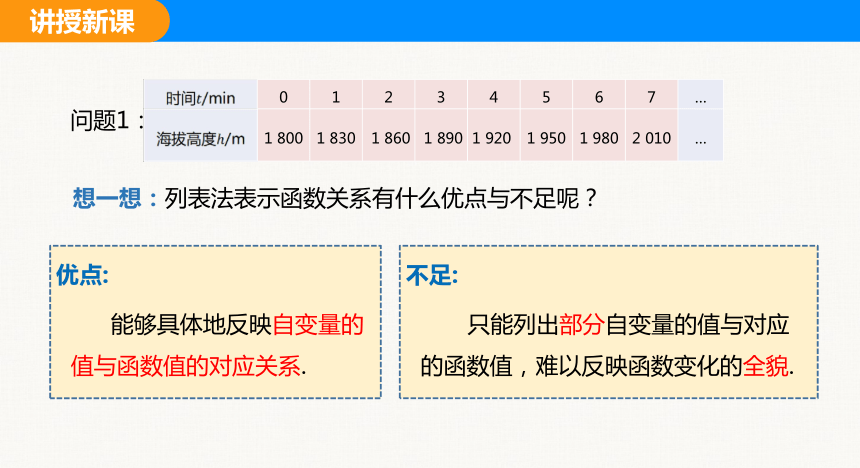This screenshot has height=468, width=860.
Task: Select the text 难以反映函数变化的
Action: click(639, 366)
